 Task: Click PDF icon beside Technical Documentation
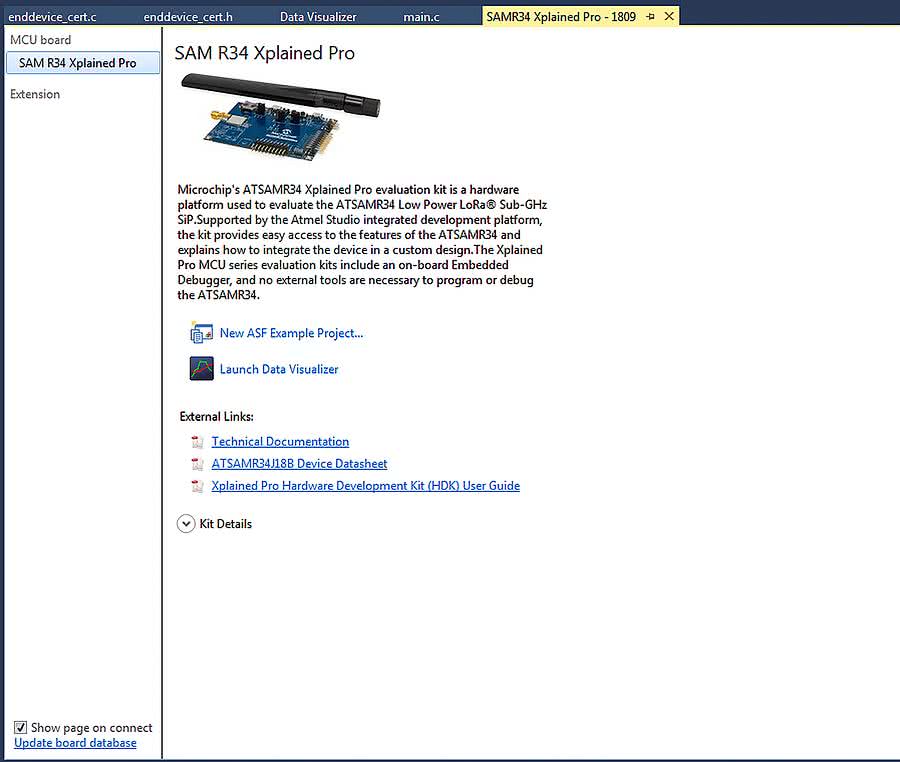coord(197,442)
